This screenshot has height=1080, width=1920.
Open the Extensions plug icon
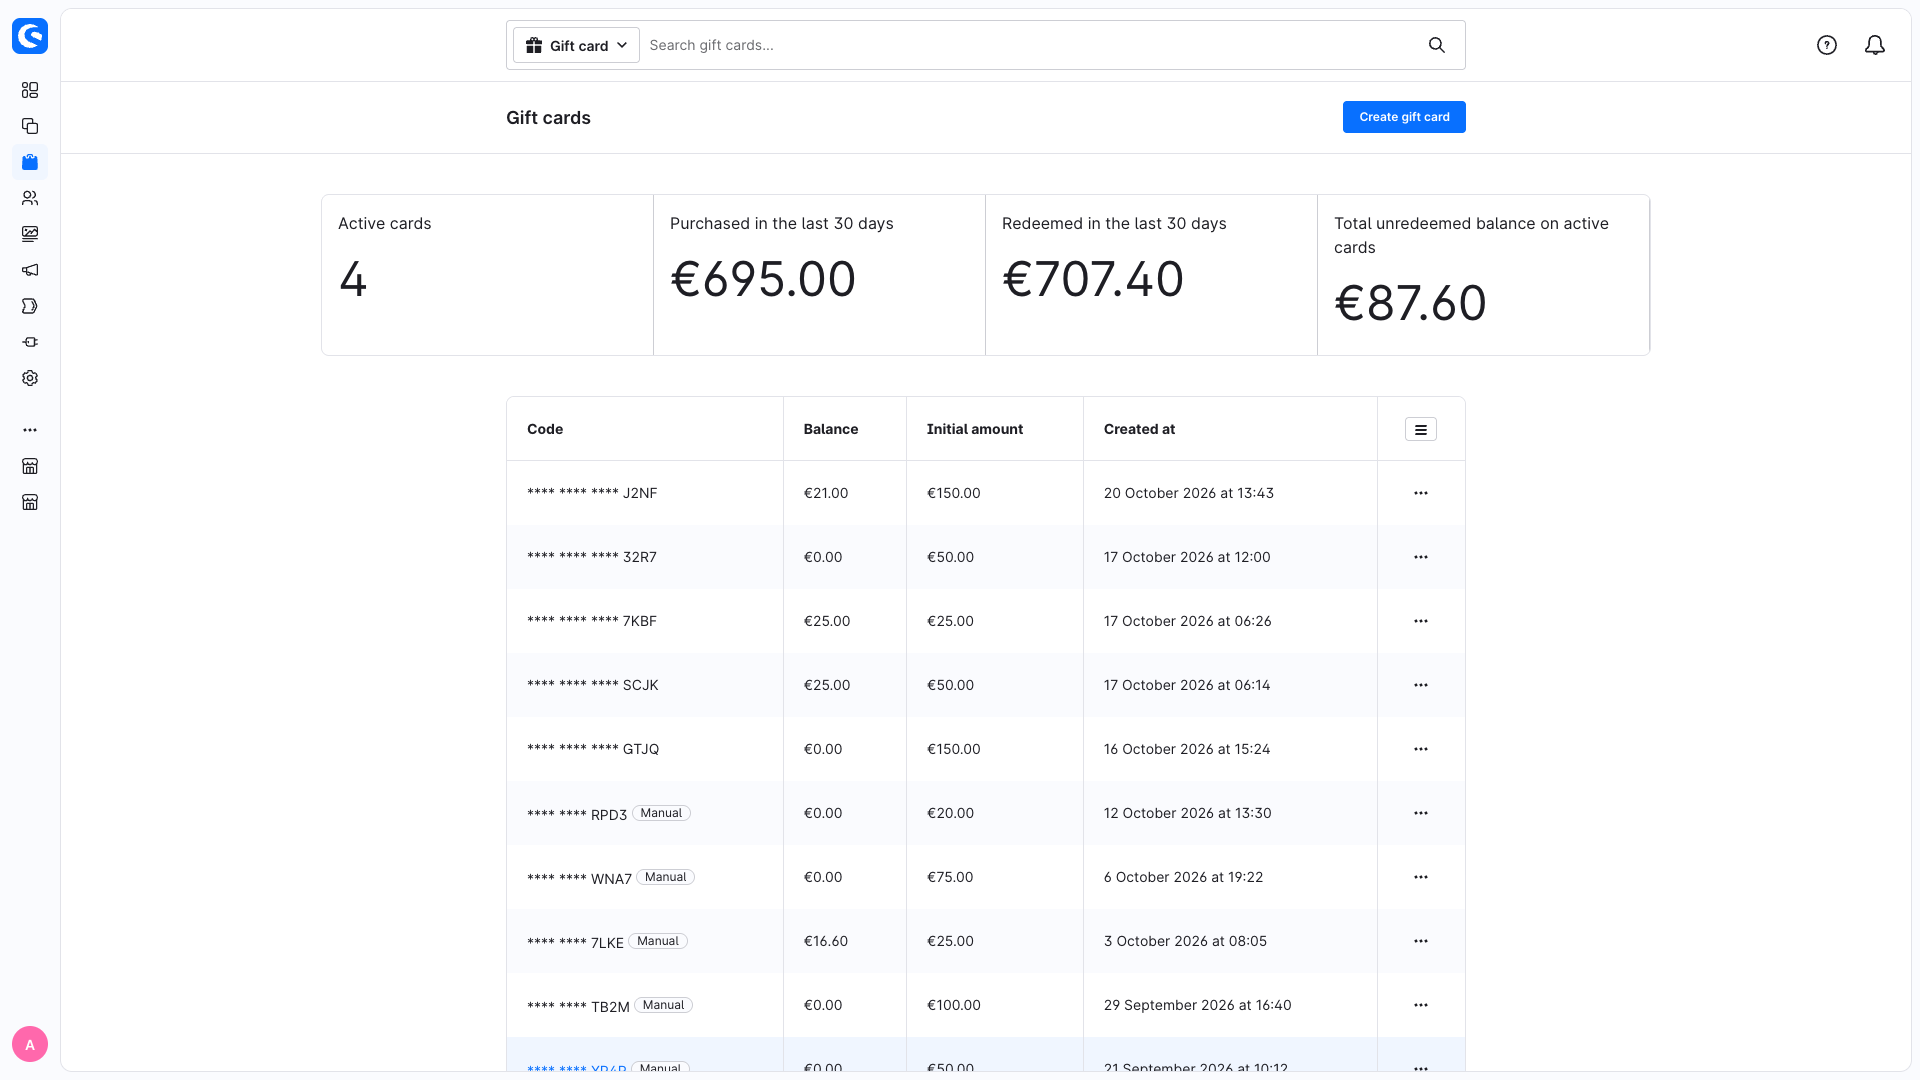coord(30,342)
